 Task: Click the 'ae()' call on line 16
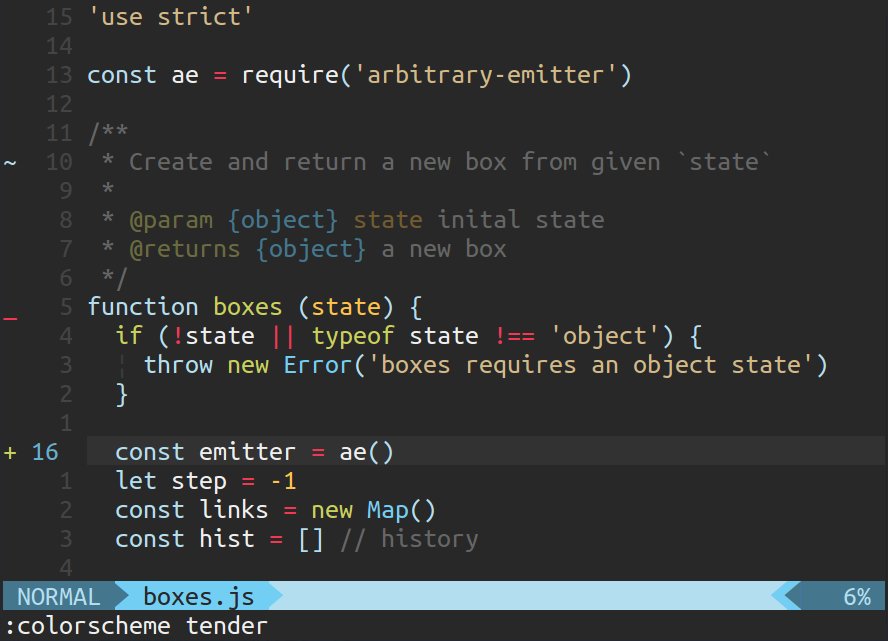[366, 452]
